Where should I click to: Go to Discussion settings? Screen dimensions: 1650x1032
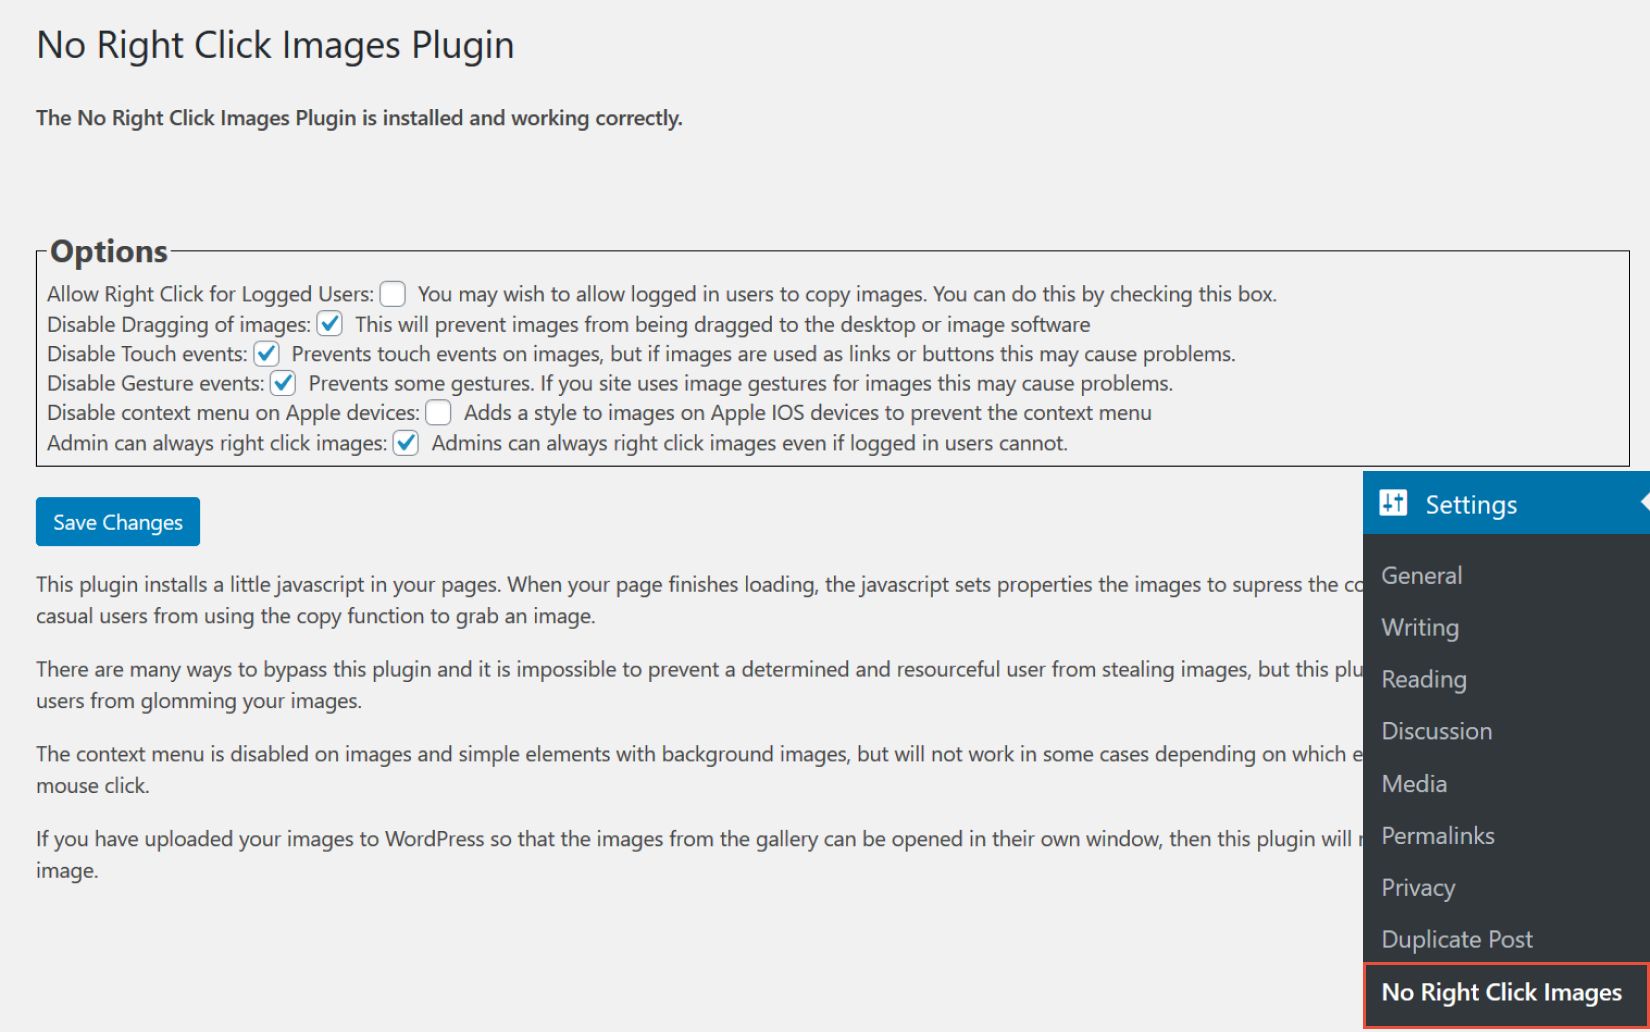tap(1436, 731)
